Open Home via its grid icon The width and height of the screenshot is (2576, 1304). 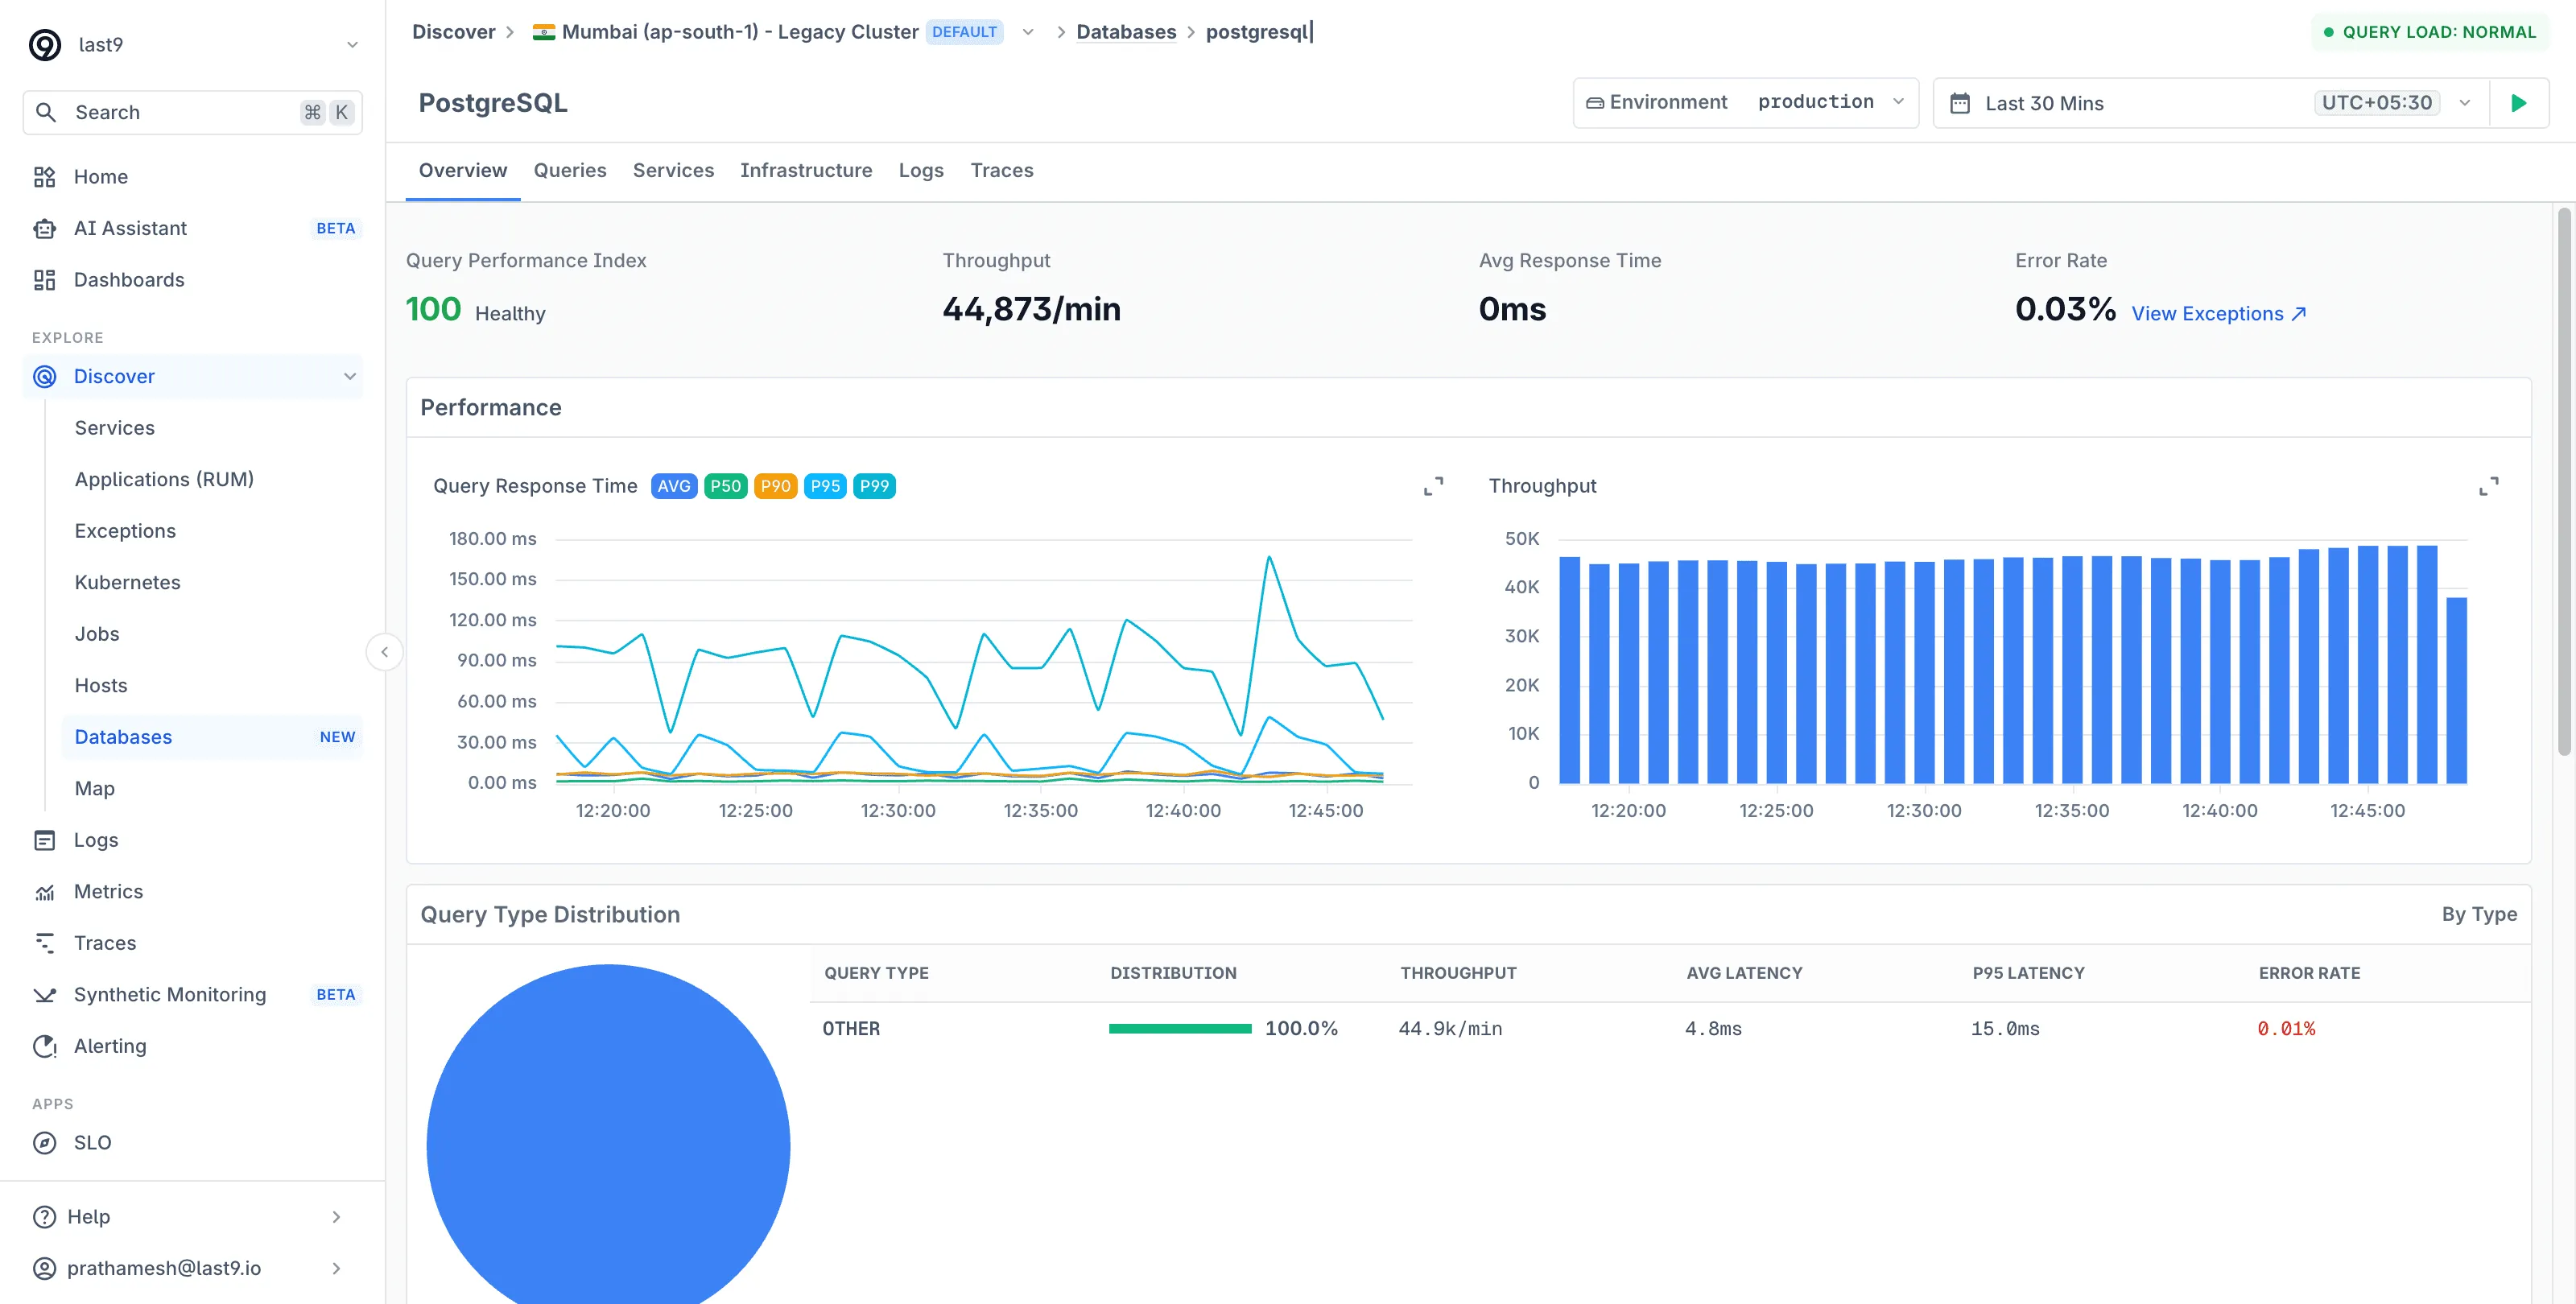pyautogui.click(x=44, y=177)
